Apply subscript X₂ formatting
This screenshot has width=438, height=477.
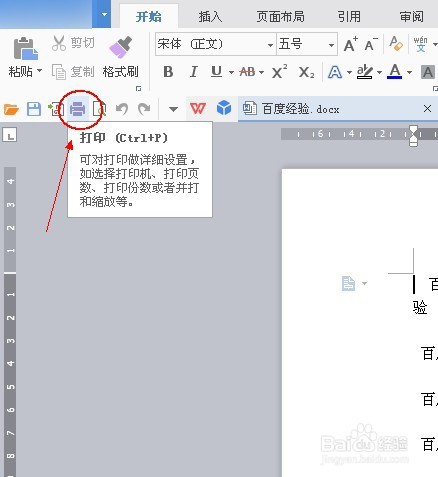coord(306,72)
